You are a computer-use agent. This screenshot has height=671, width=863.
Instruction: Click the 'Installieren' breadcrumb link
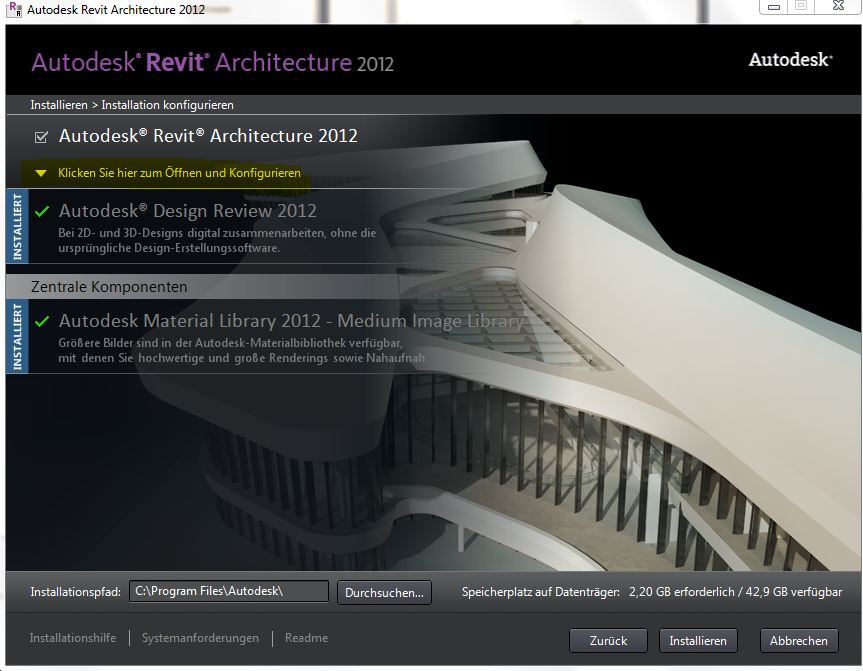(x=59, y=105)
